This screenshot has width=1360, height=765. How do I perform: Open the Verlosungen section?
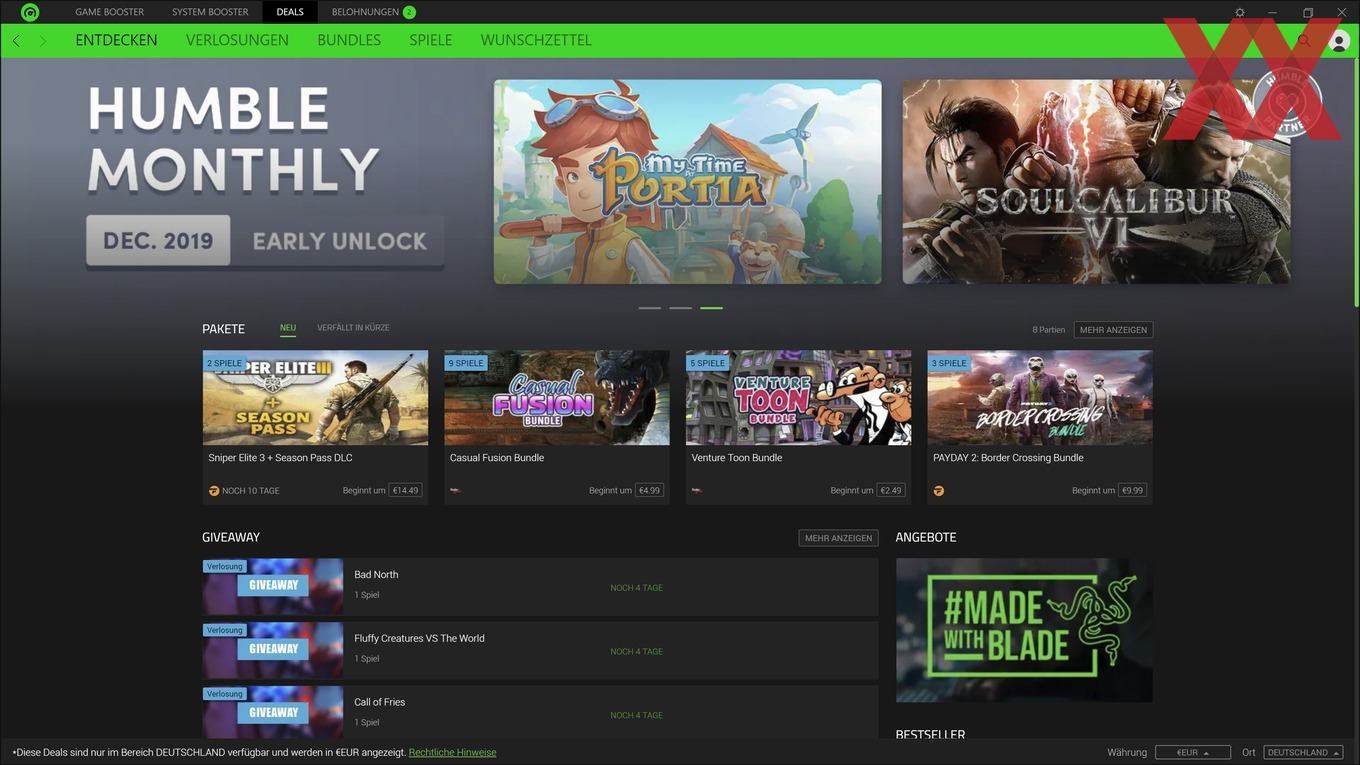pyautogui.click(x=237, y=40)
